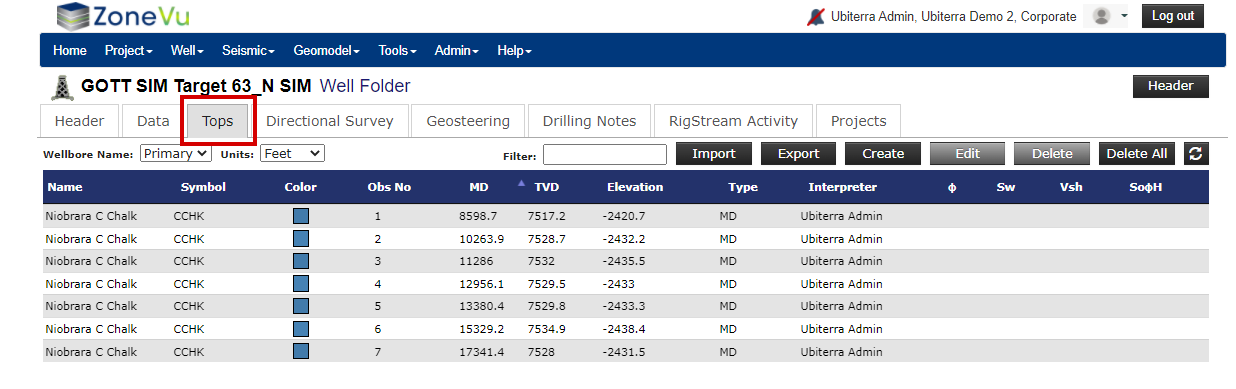This screenshot has height=389, width=1236.
Task: Open the Projects tab
Action: (858, 121)
